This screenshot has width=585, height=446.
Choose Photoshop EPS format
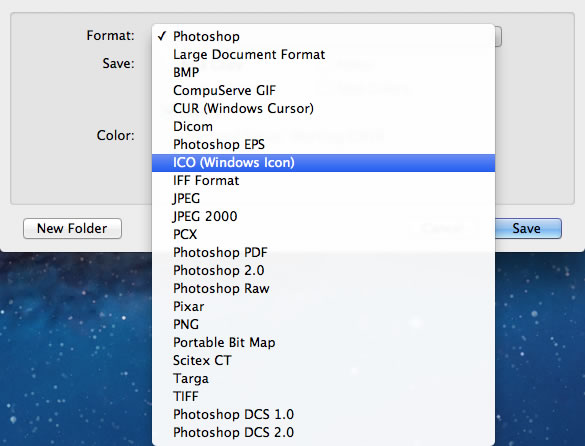coord(323,144)
